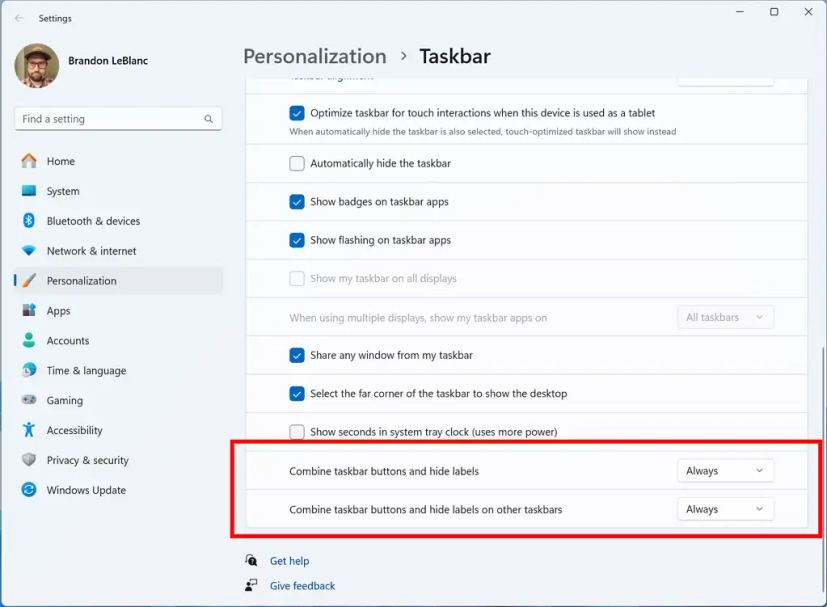Viewport: 827px width, 607px height.
Task: Click the Network & internet Wi-Fi icon
Action: pyautogui.click(x=29, y=251)
